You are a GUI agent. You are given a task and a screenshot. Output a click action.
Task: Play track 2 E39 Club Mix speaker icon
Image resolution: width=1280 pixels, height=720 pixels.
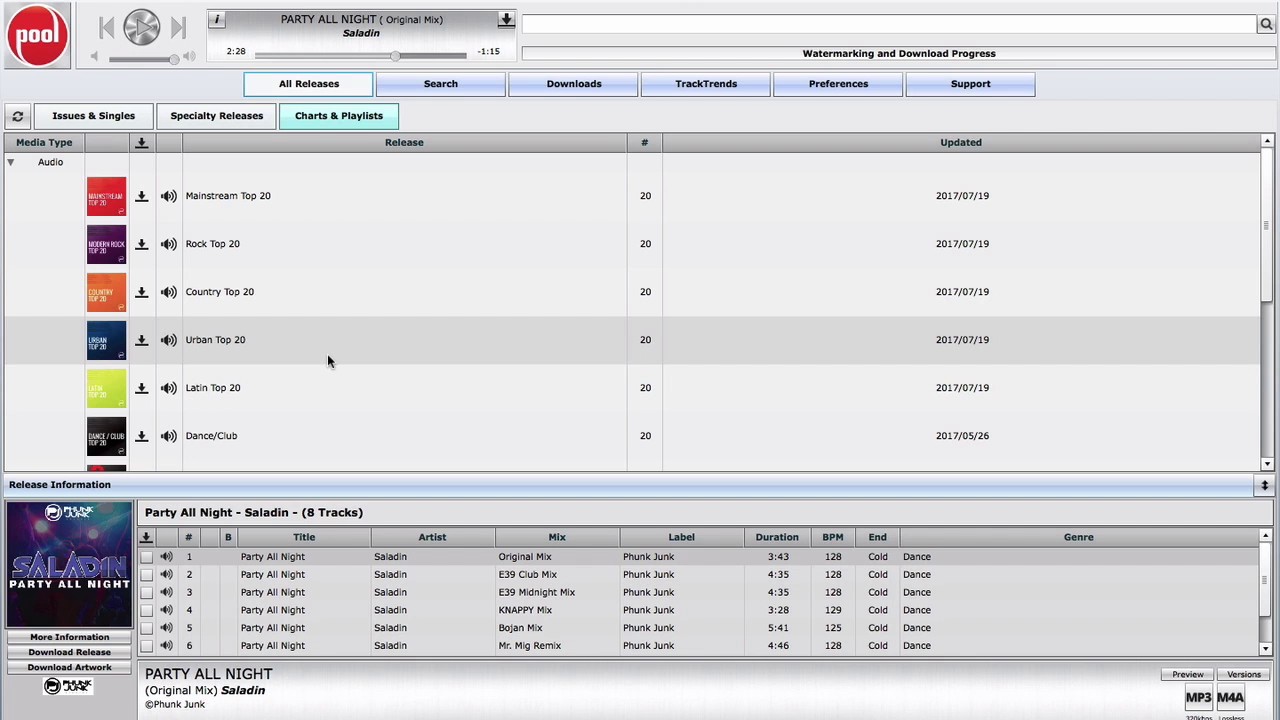click(x=166, y=575)
